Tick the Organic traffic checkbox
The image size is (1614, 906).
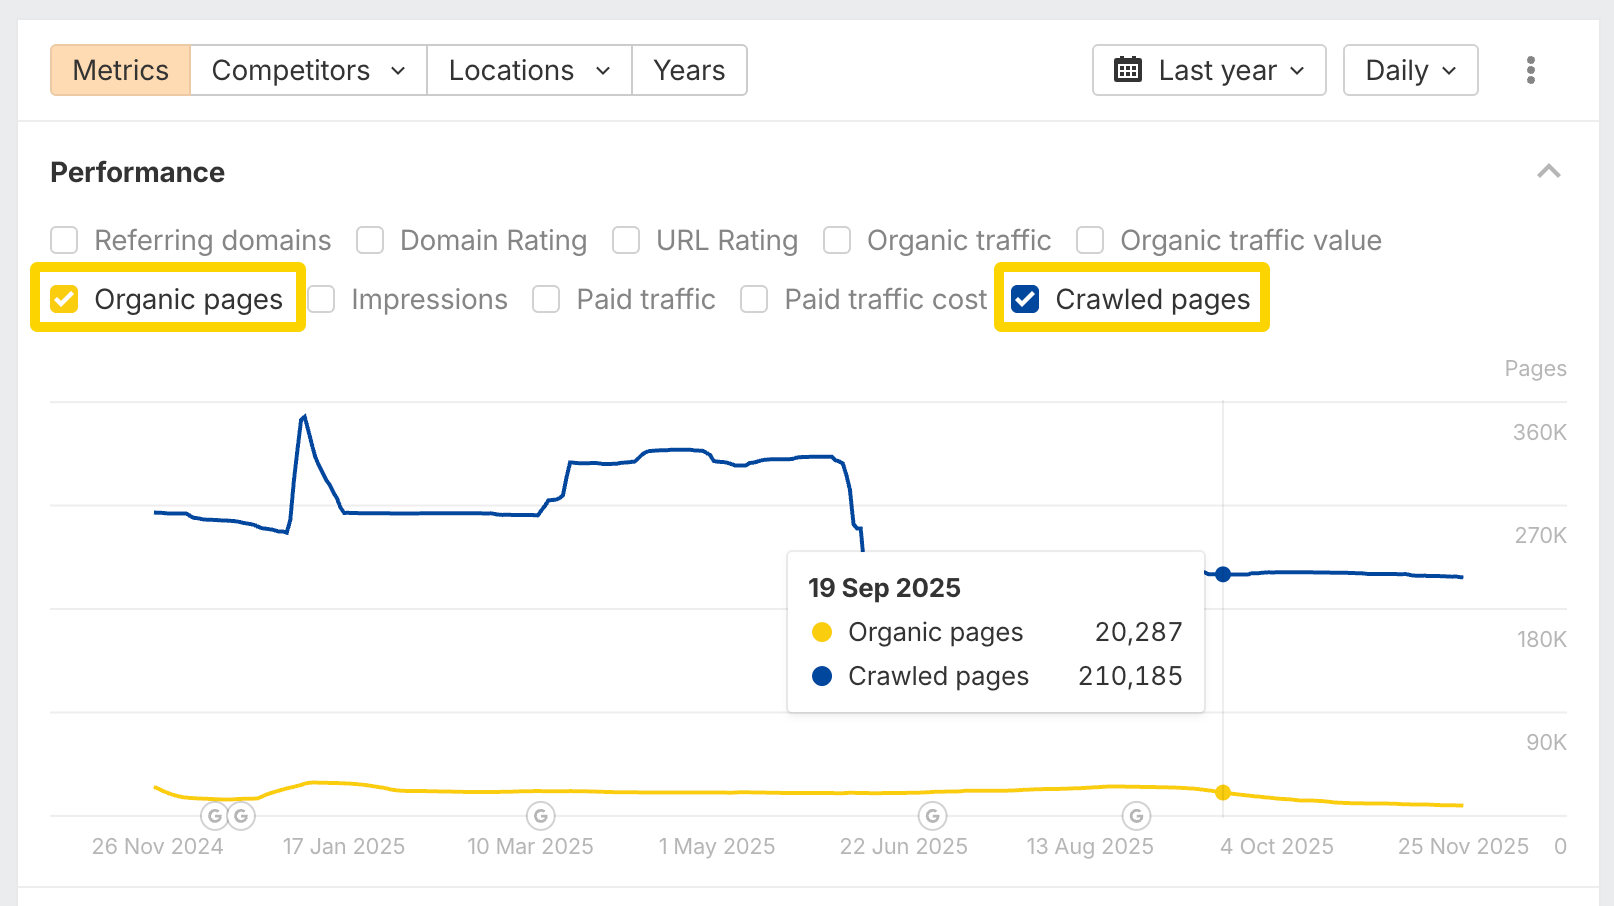coord(837,240)
